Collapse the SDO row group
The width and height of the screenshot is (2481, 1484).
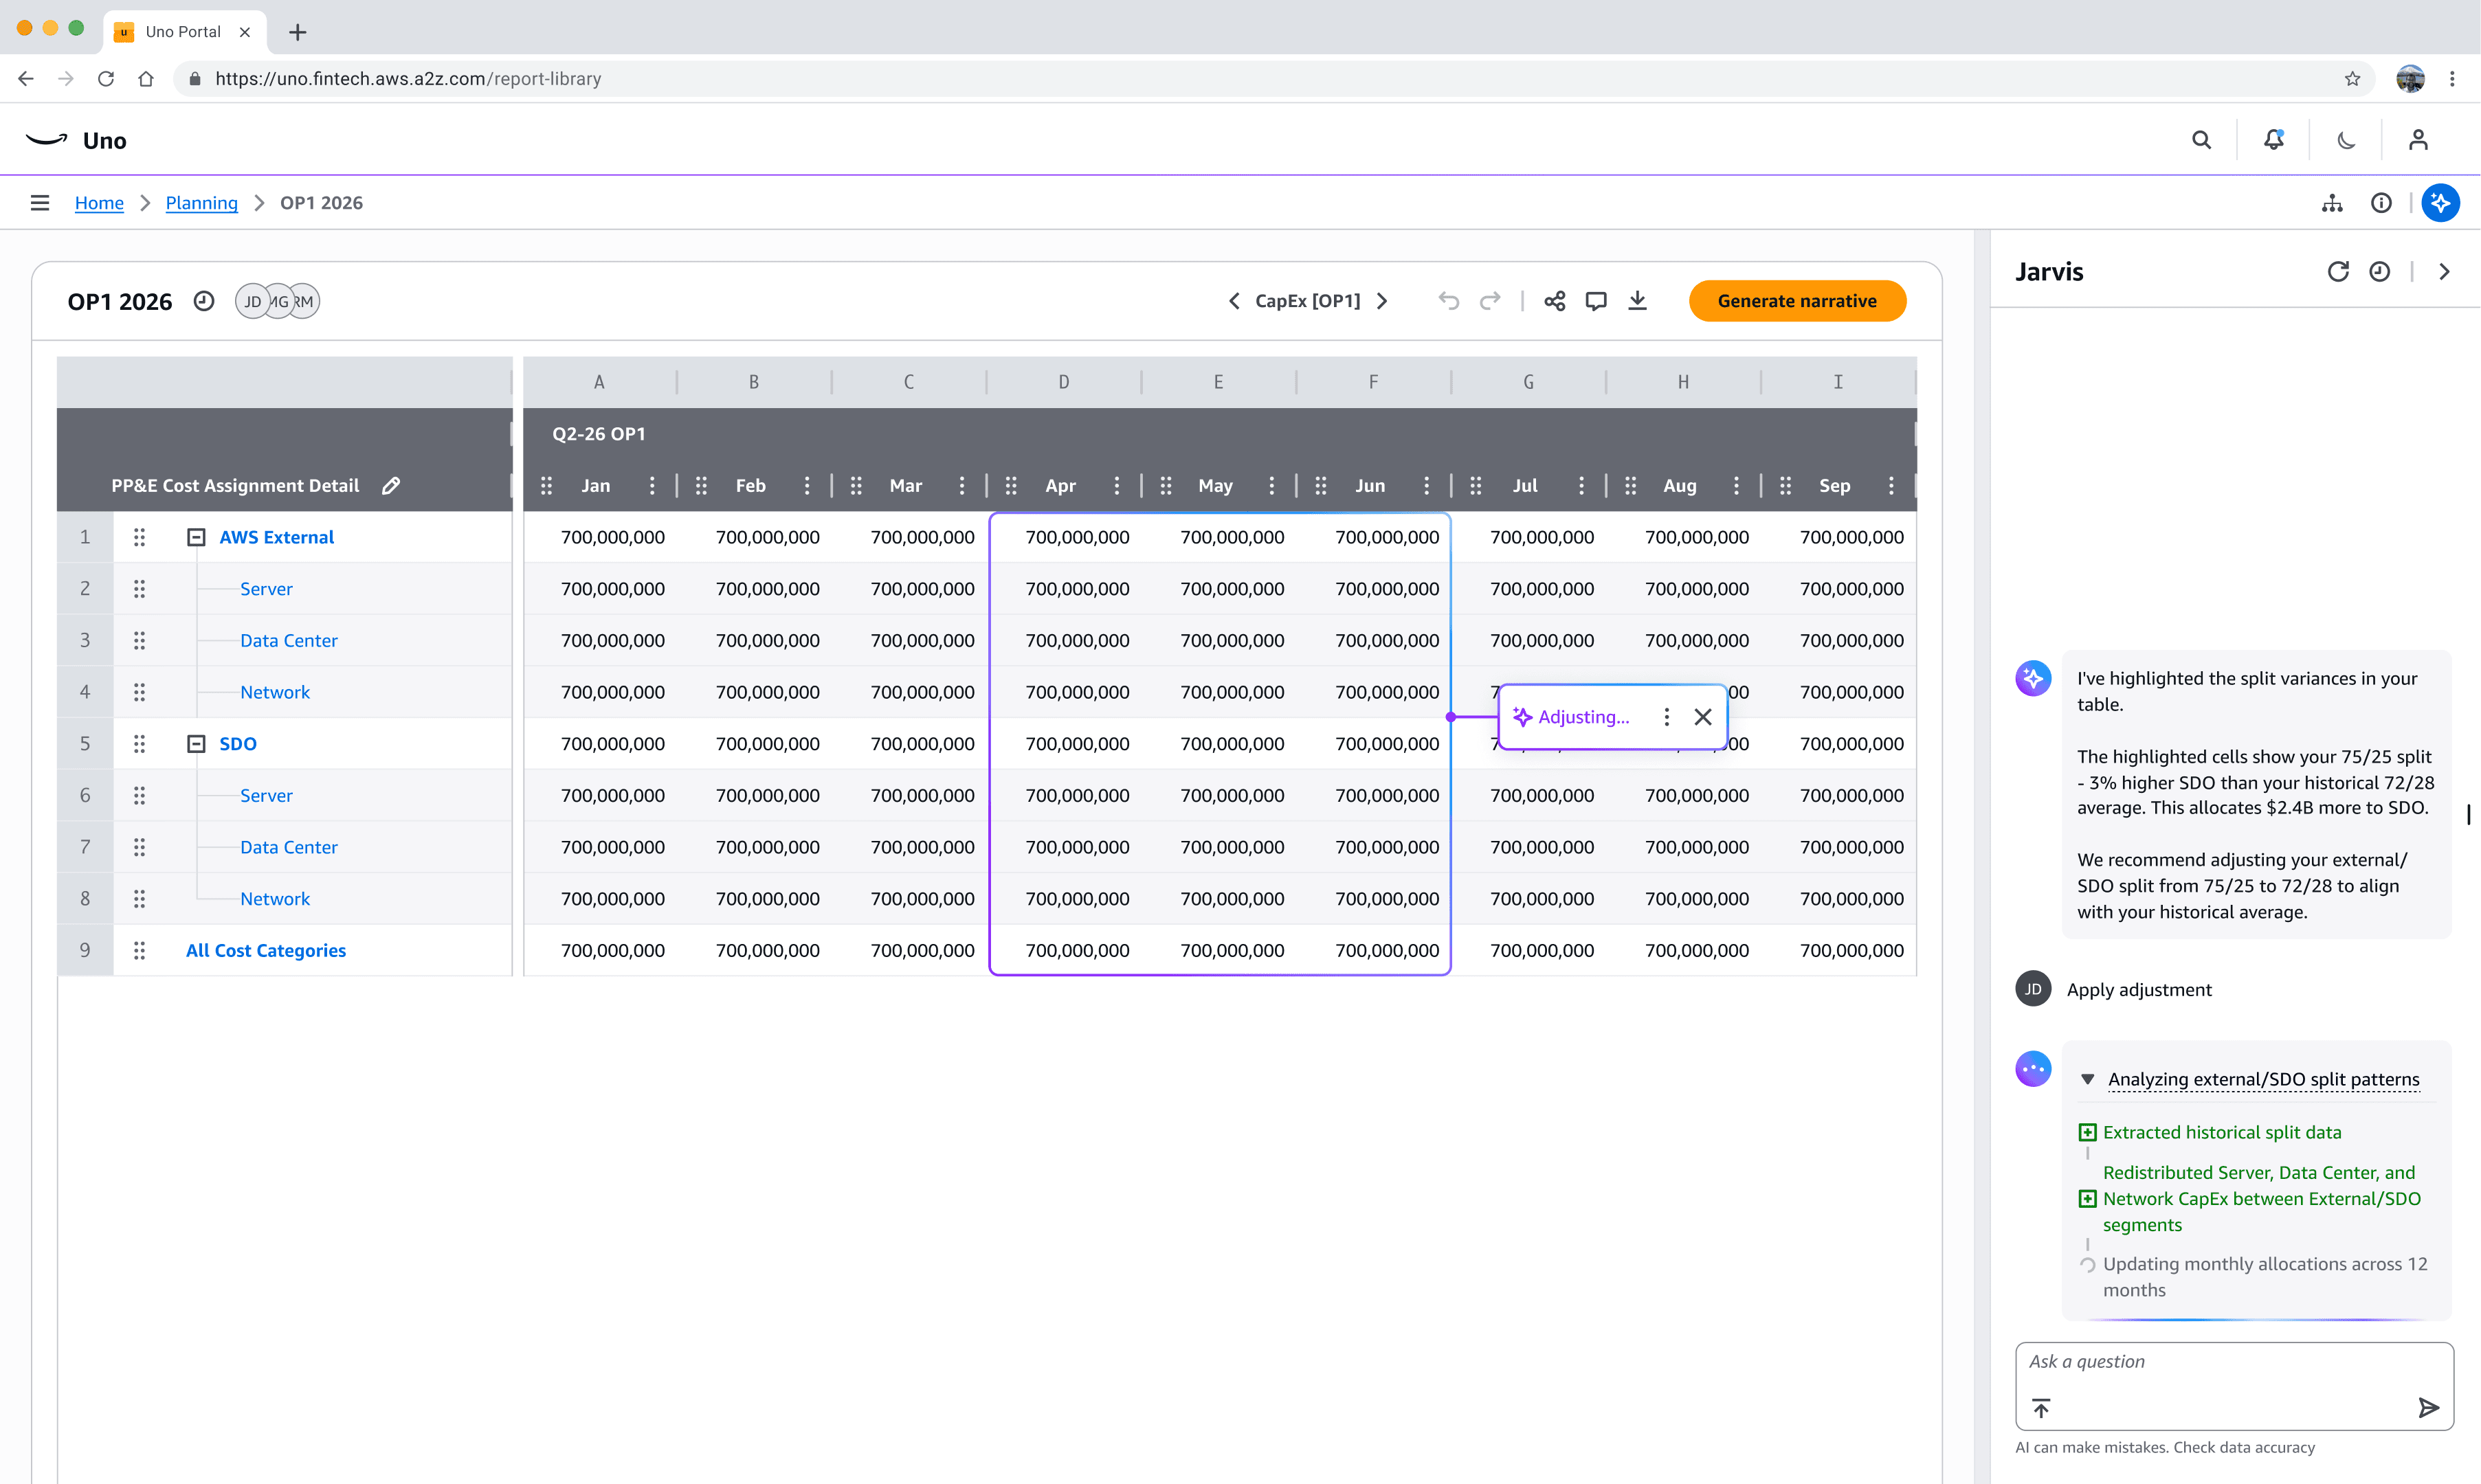coord(196,744)
